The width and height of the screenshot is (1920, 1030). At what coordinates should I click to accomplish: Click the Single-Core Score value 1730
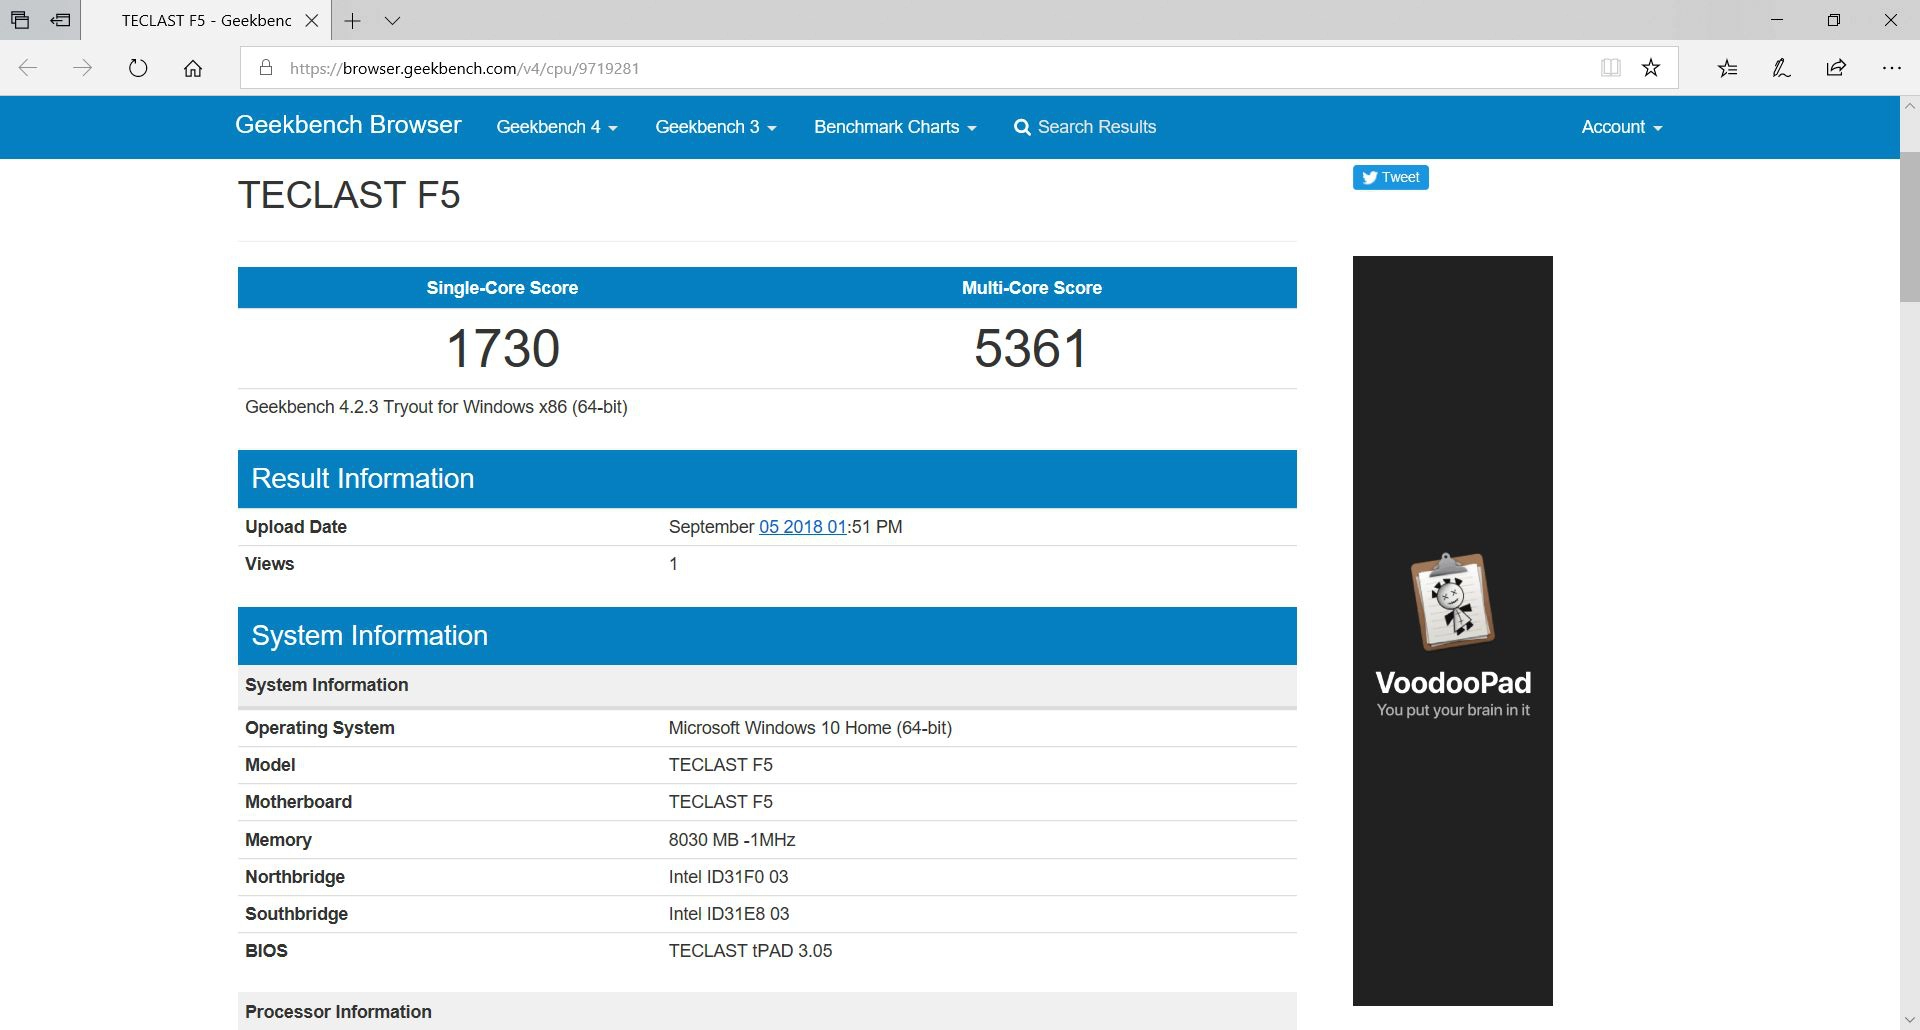coord(502,349)
